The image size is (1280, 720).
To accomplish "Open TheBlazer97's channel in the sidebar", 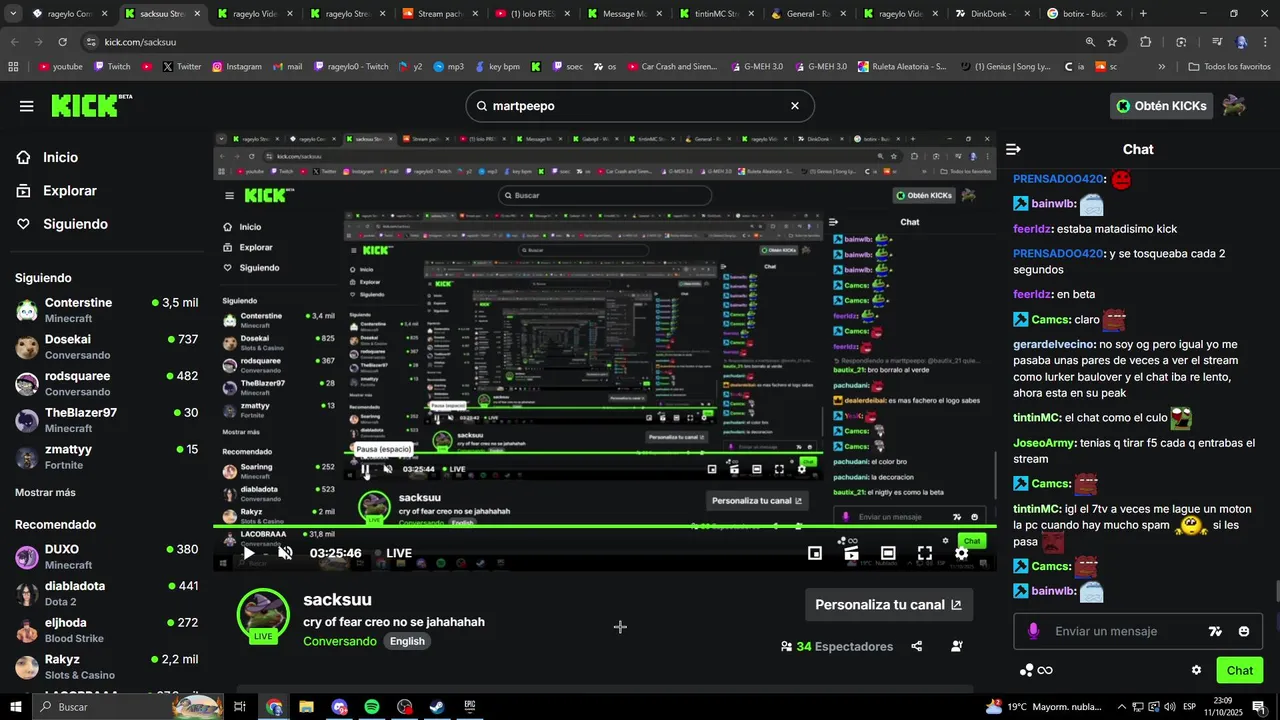I will [106, 420].
